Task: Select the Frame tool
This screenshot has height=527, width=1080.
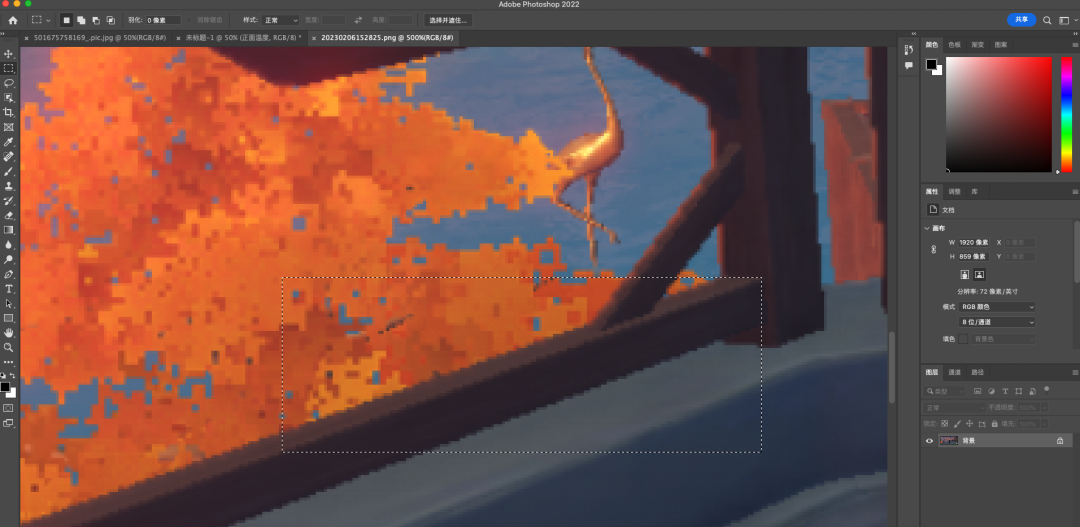Action: pyautogui.click(x=9, y=127)
